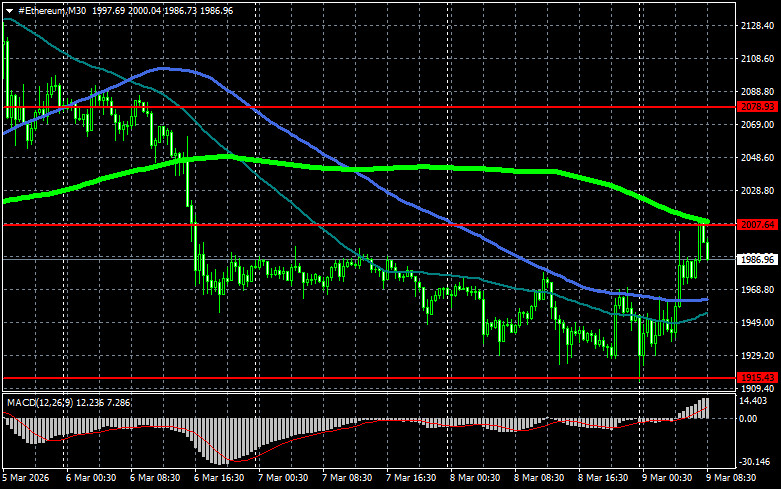Click the 2069.00 price scale value
The width and height of the screenshot is (781, 489).
[758, 124]
